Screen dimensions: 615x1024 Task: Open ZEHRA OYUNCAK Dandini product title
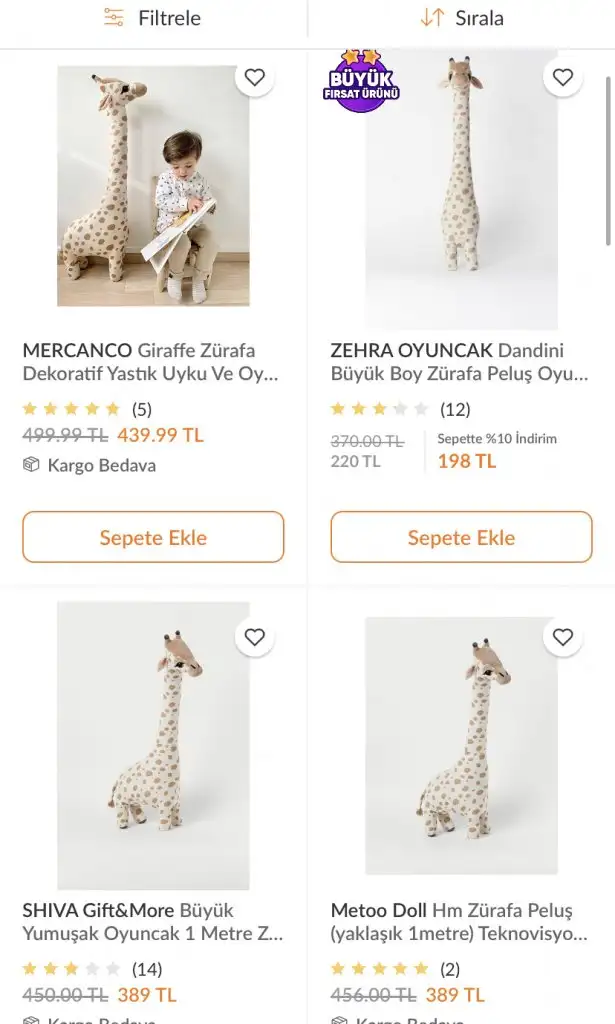[x=460, y=362]
